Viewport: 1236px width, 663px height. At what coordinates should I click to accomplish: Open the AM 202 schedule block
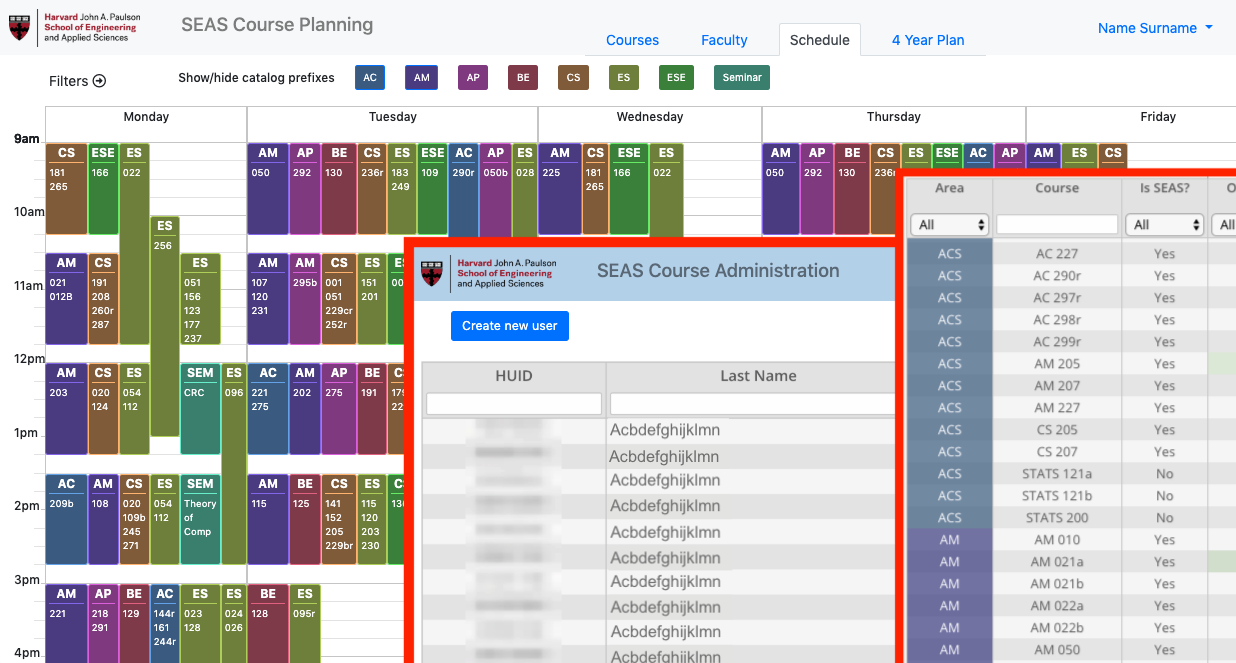[305, 408]
